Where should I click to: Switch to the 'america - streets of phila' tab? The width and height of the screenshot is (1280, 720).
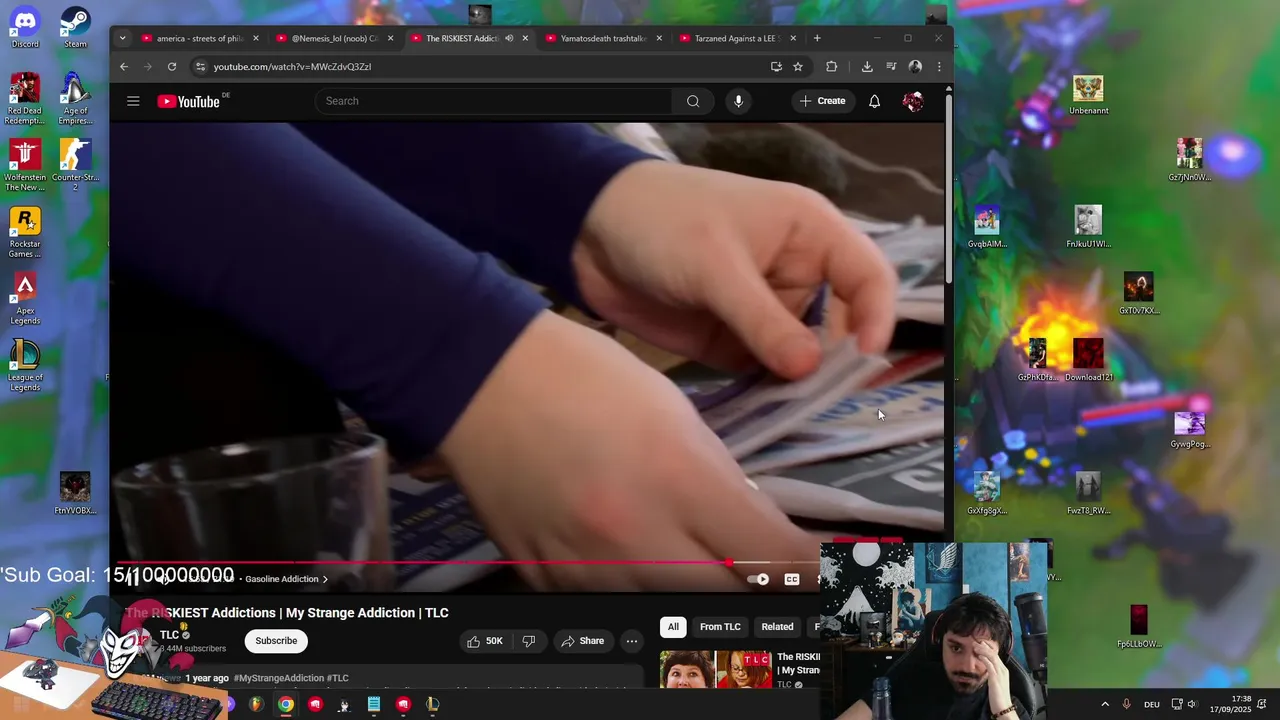pos(200,39)
